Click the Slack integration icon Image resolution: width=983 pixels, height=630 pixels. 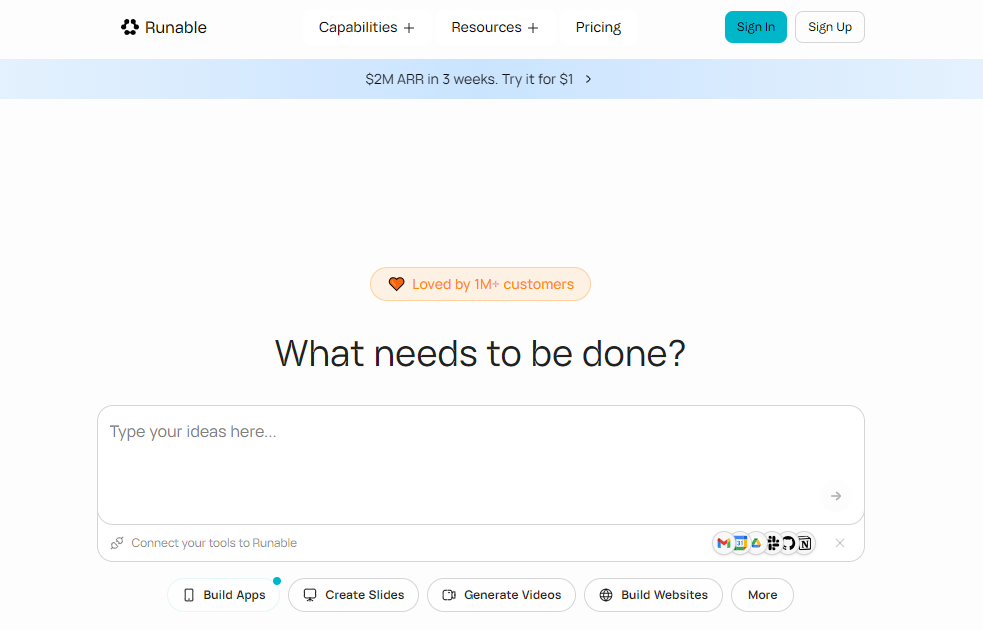(773, 543)
